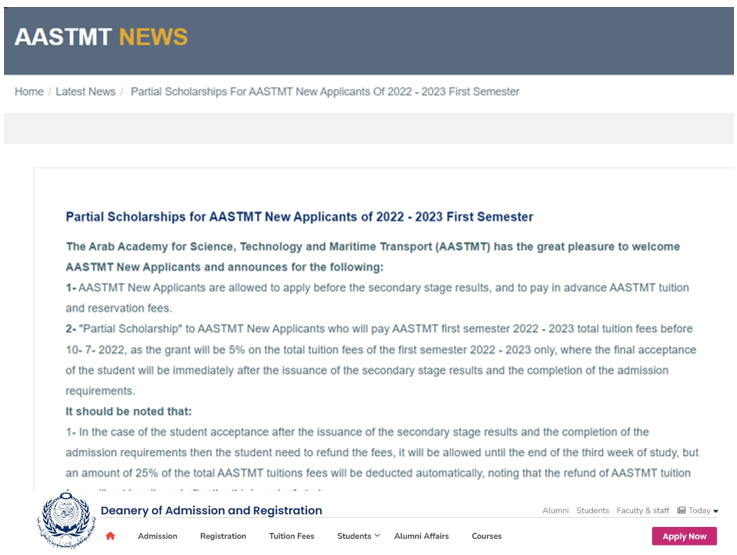This screenshot has height=555, width=737.
Task: Open the Courses menu item
Action: point(486,536)
